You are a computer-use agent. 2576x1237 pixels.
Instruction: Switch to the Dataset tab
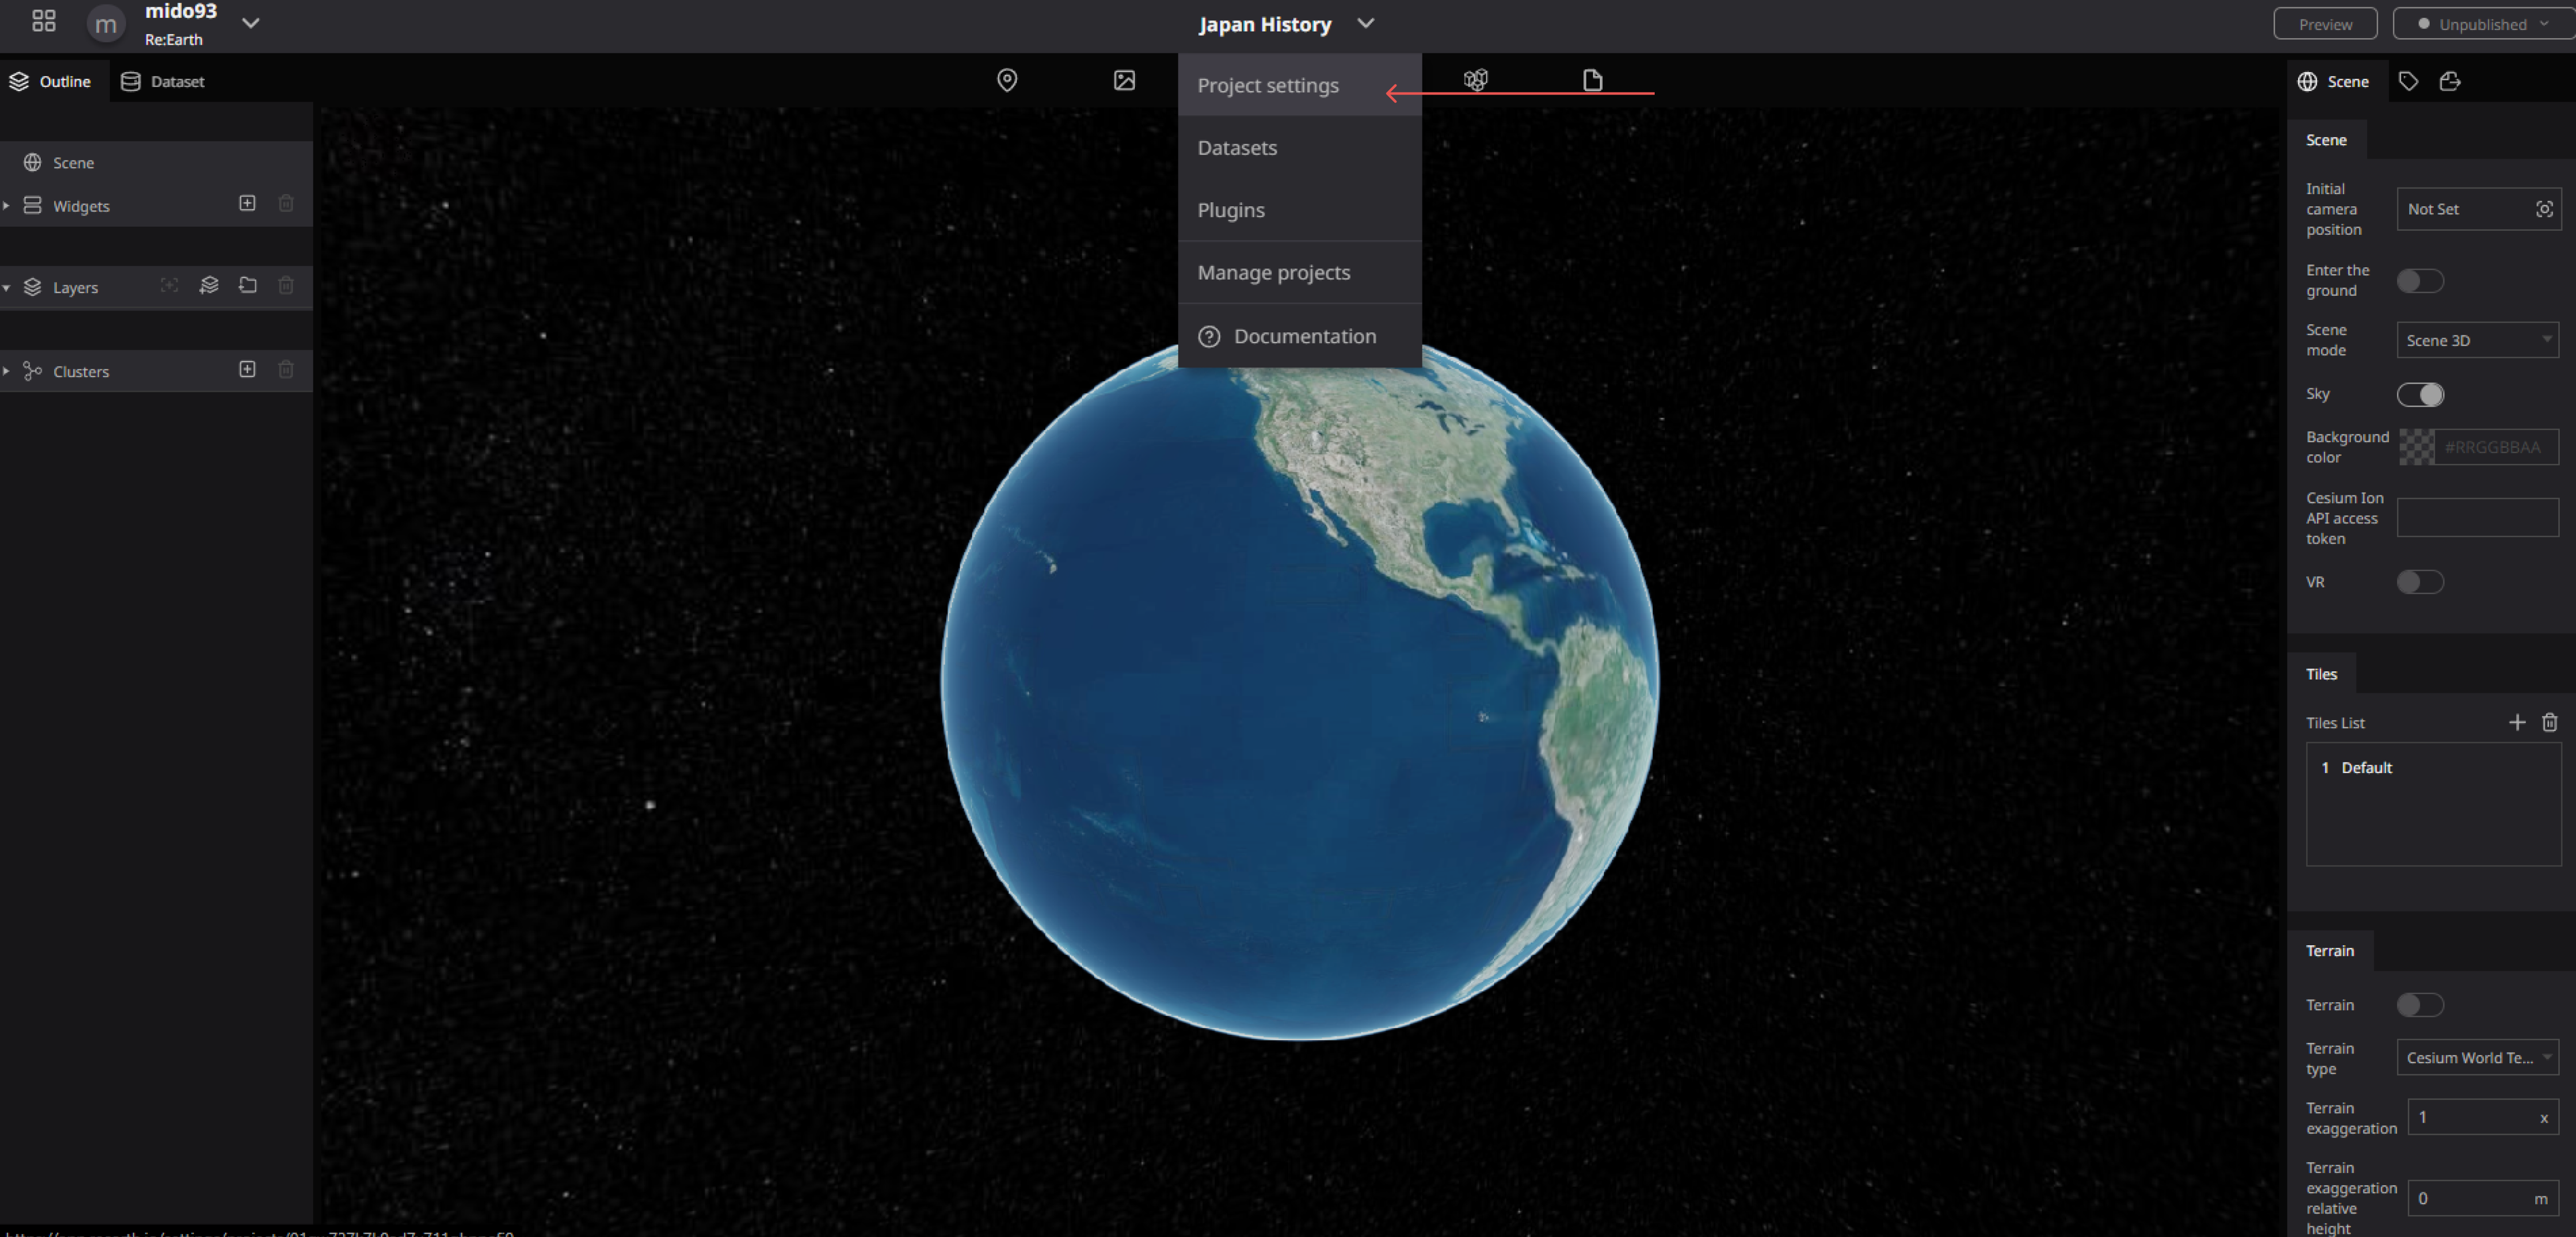click(x=163, y=81)
